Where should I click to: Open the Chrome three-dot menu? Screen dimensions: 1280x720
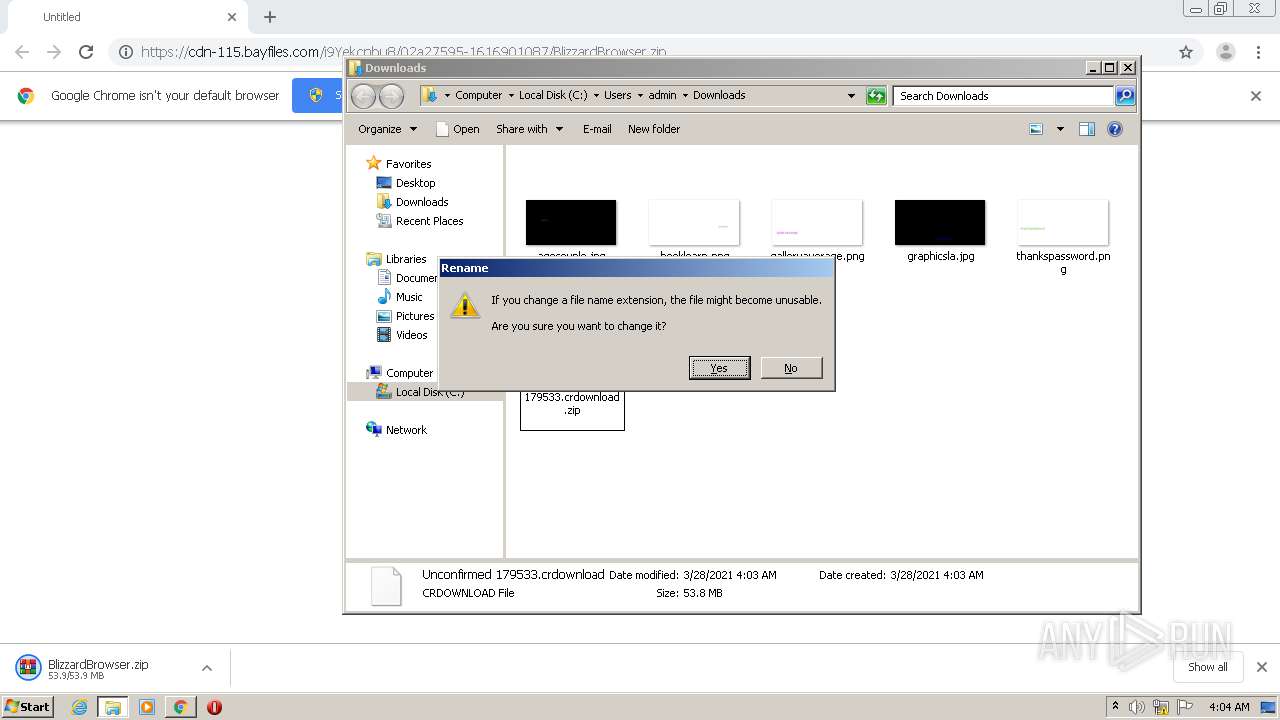tap(1258, 52)
